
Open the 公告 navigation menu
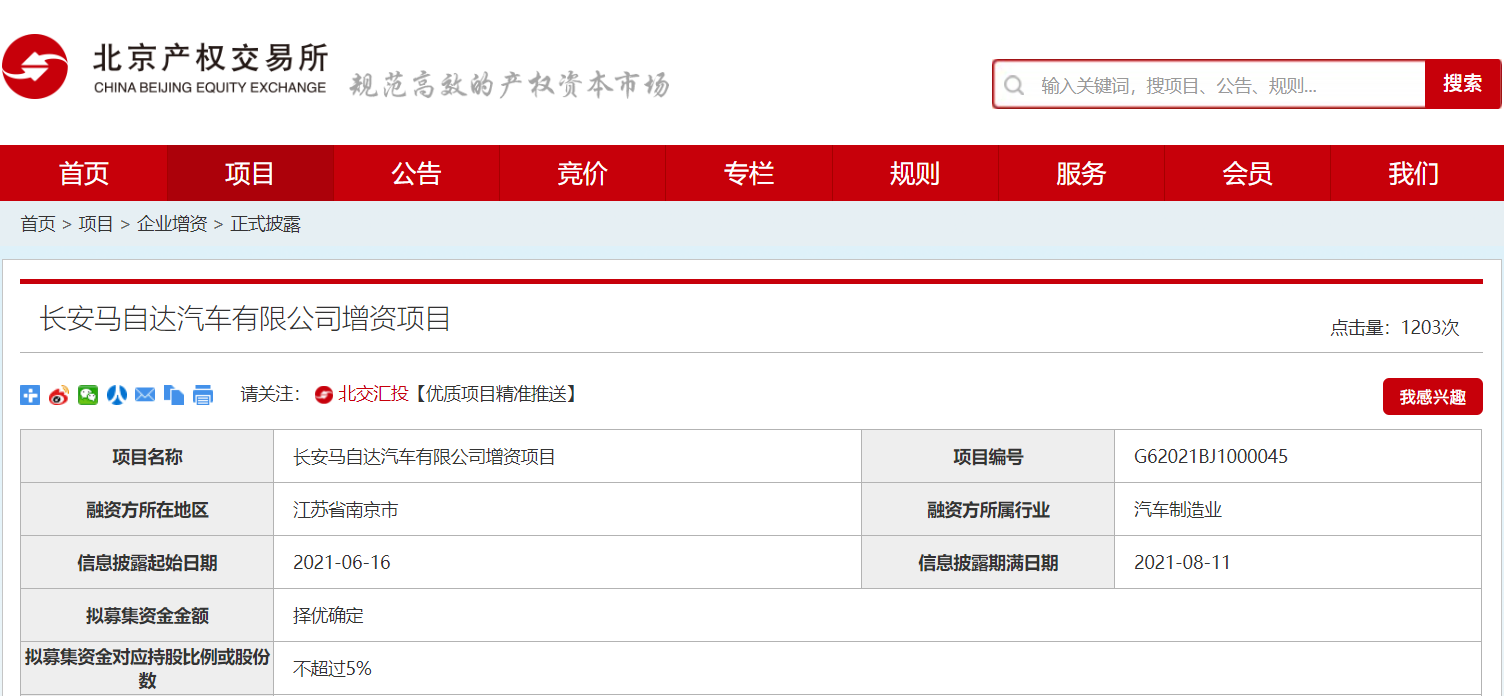pos(416,174)
